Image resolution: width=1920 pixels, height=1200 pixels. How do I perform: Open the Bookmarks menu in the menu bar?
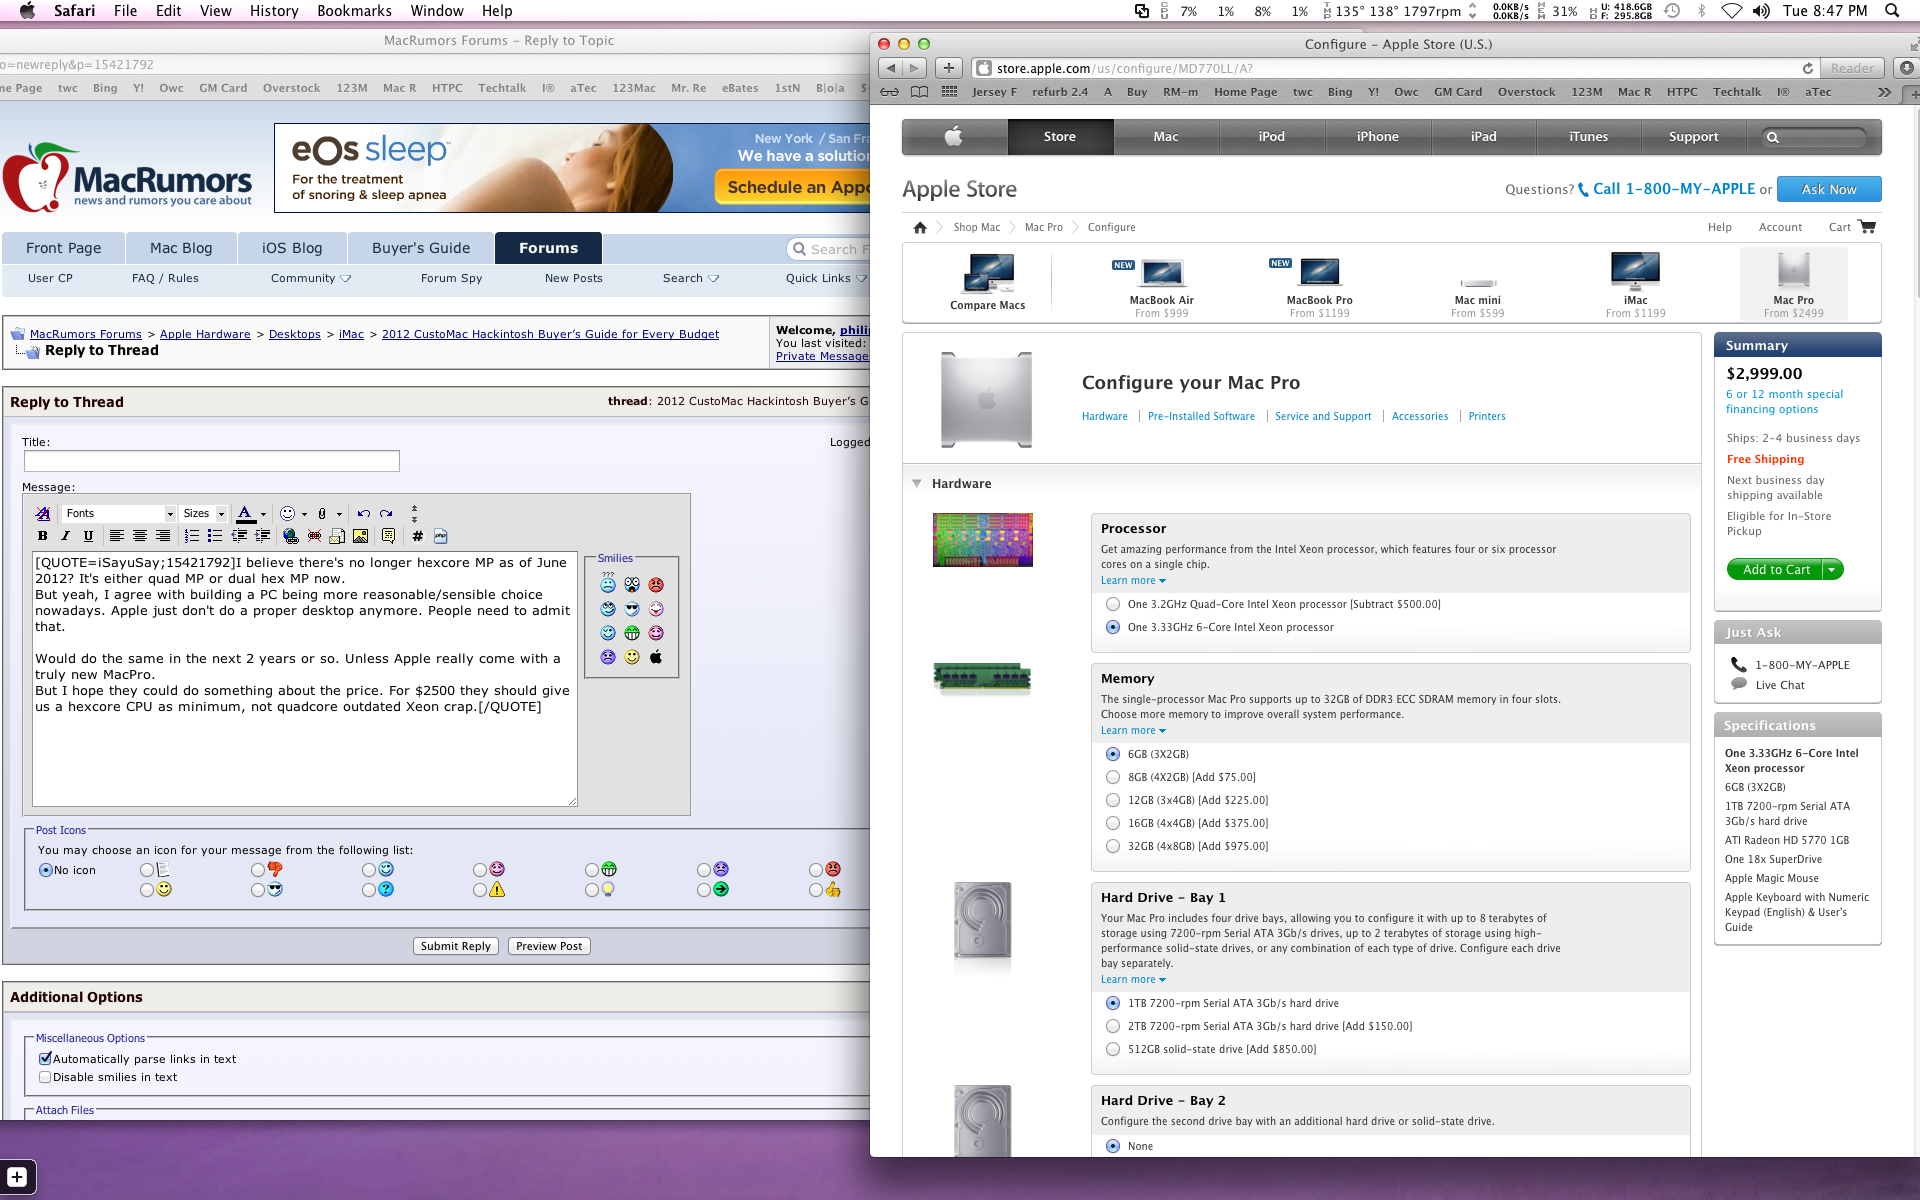click(x=354, y=11)
